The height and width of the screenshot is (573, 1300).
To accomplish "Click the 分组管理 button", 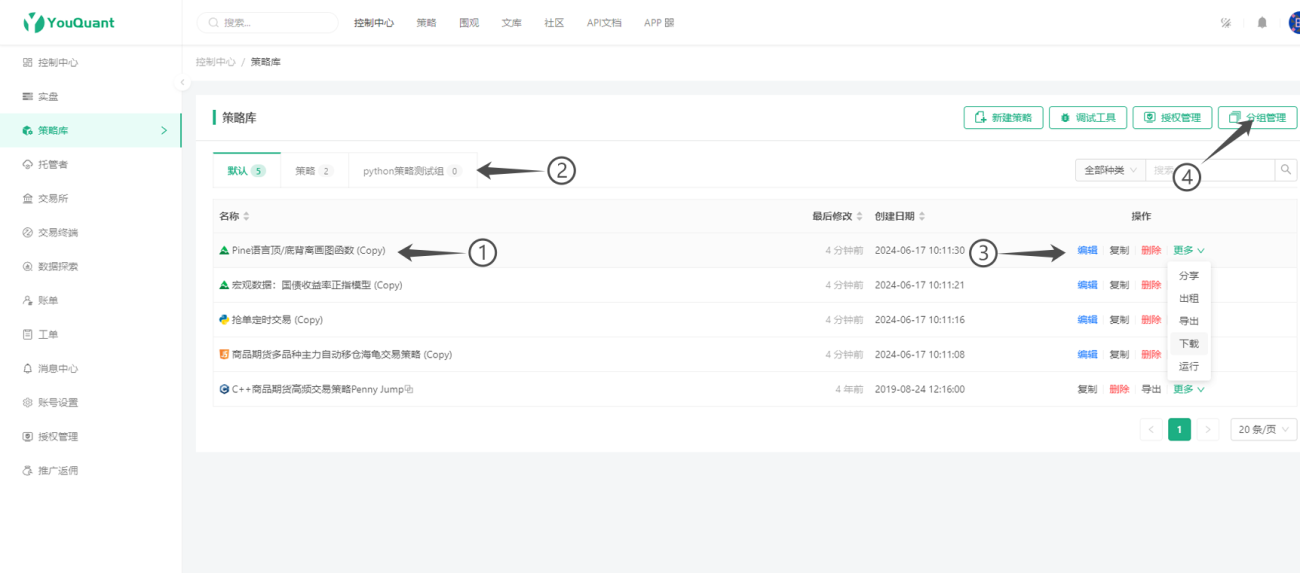I will click(1258, 118).
